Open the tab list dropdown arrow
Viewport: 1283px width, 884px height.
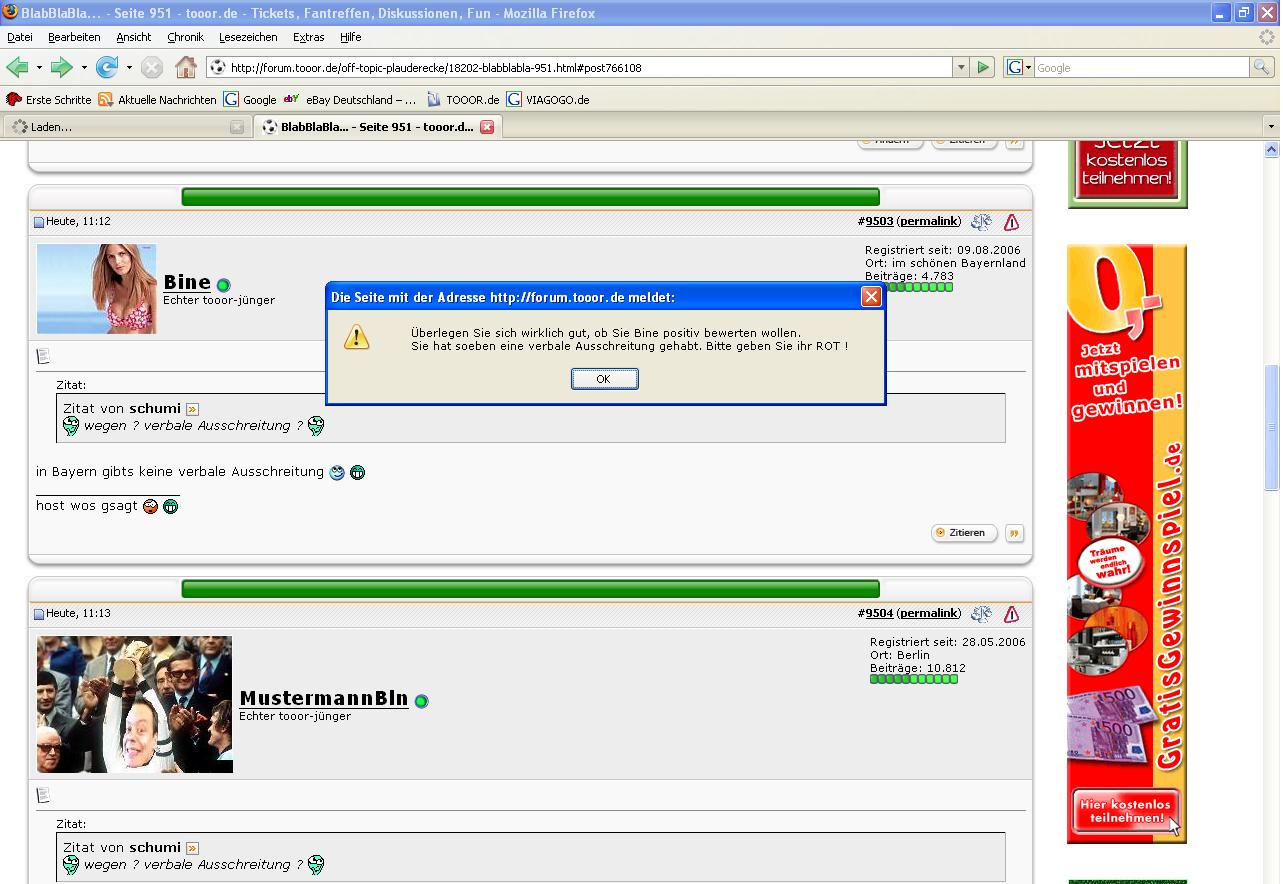coord(1271,127)
